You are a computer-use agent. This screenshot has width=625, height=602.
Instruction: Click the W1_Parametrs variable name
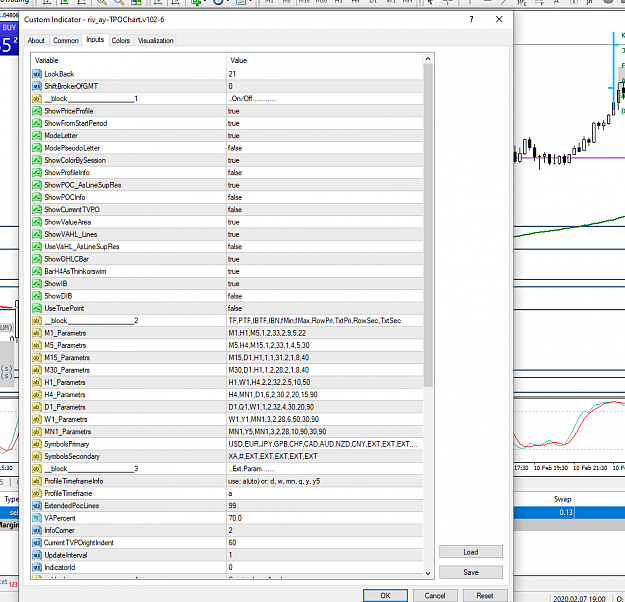pos(66,419)
